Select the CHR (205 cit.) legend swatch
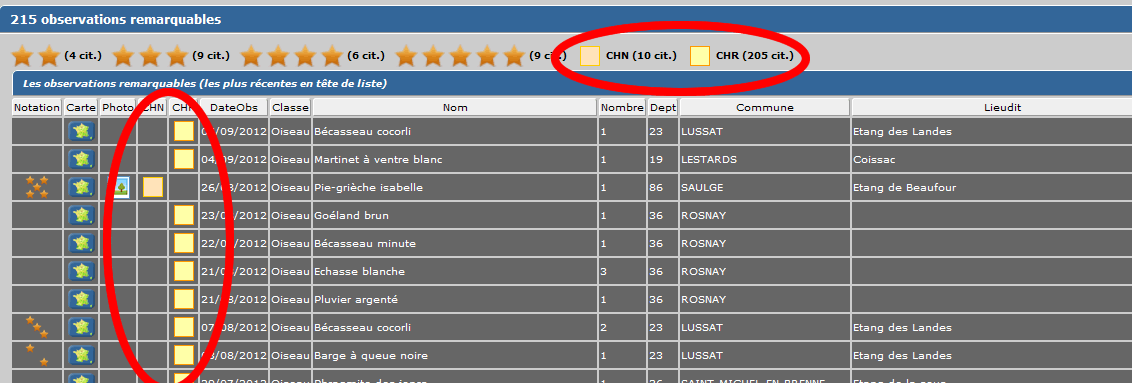Image resolution: width=1132 pixels, height=383 pixels. point(700,56)
